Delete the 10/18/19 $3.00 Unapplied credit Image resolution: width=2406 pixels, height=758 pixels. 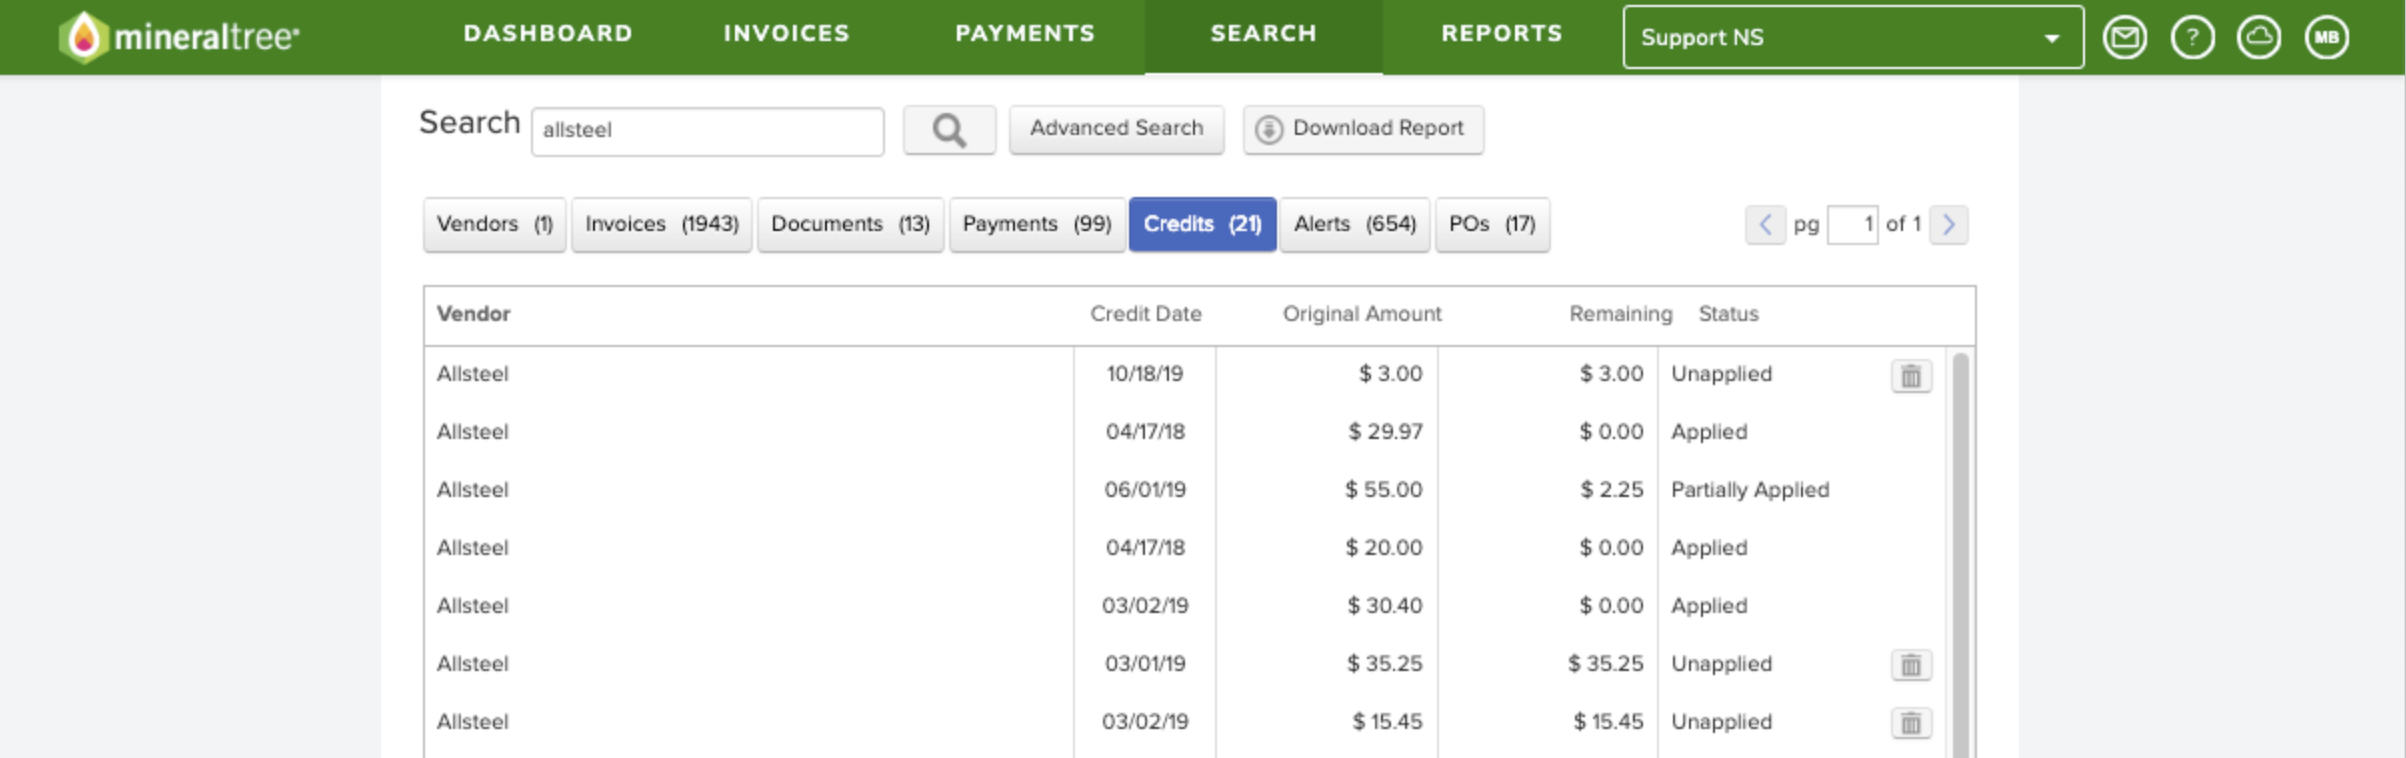[x=1911, y=376]
